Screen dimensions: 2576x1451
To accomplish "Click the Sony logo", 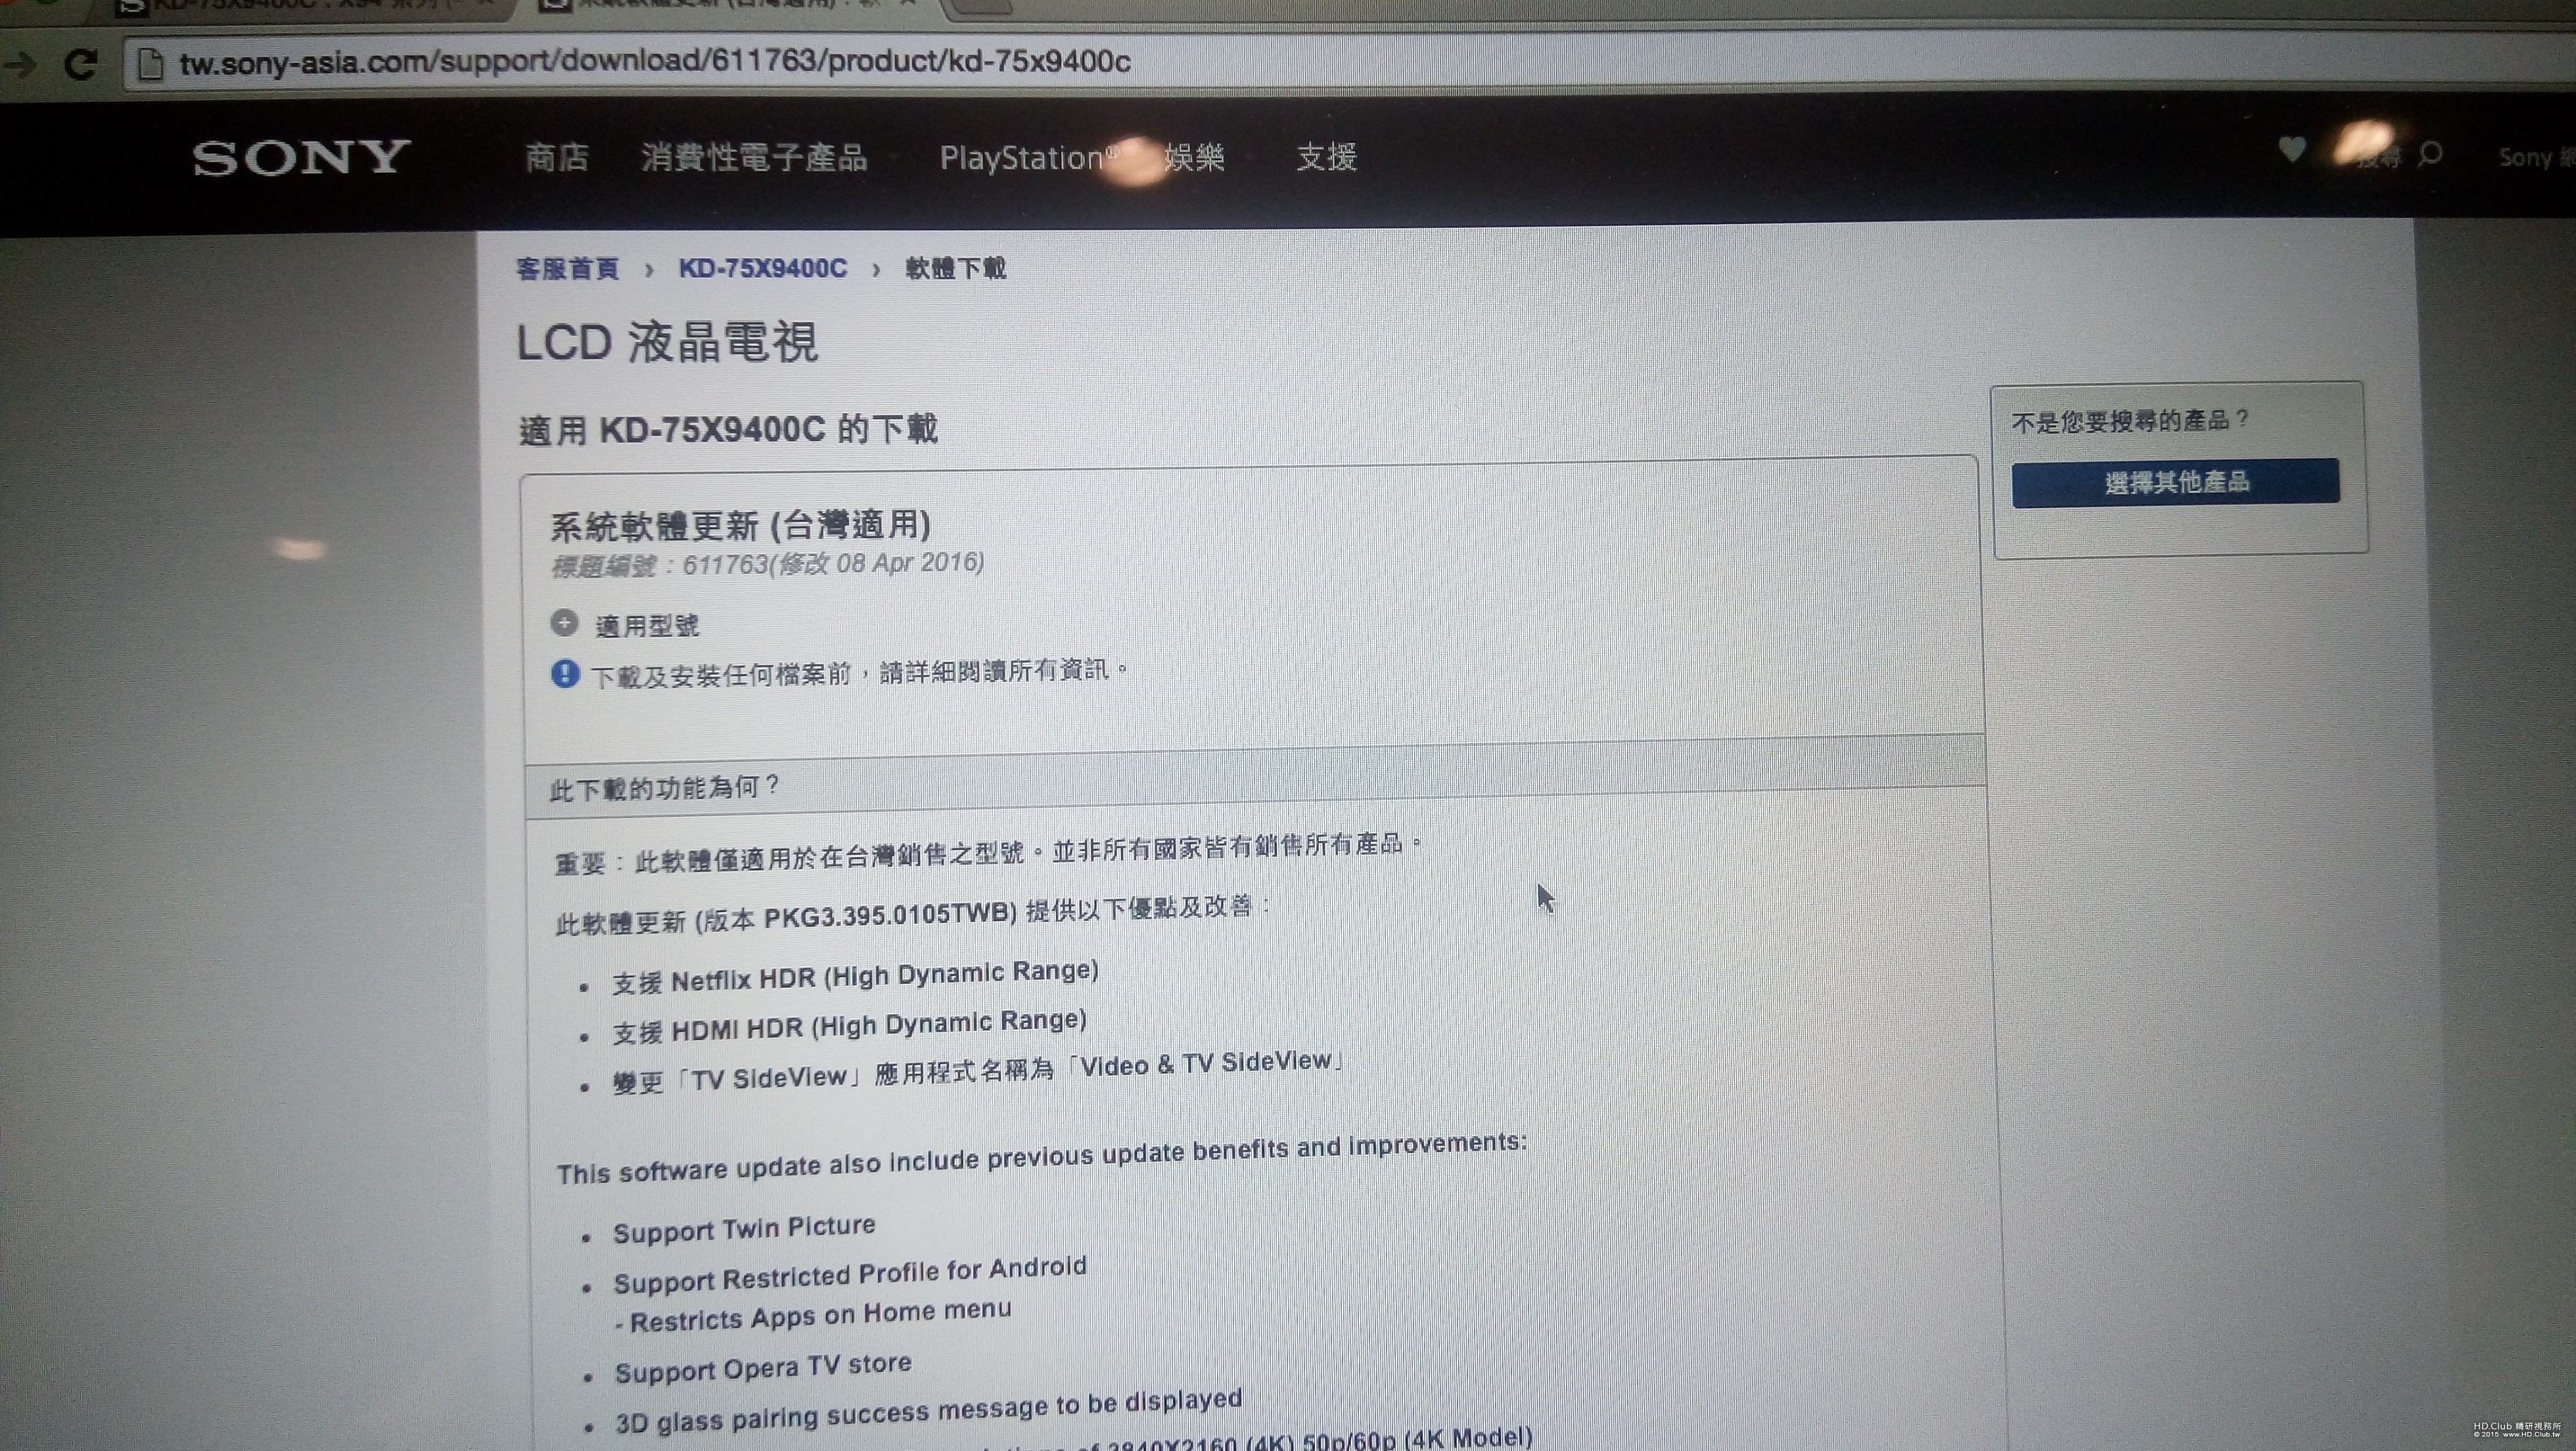I will click(301, 158).
